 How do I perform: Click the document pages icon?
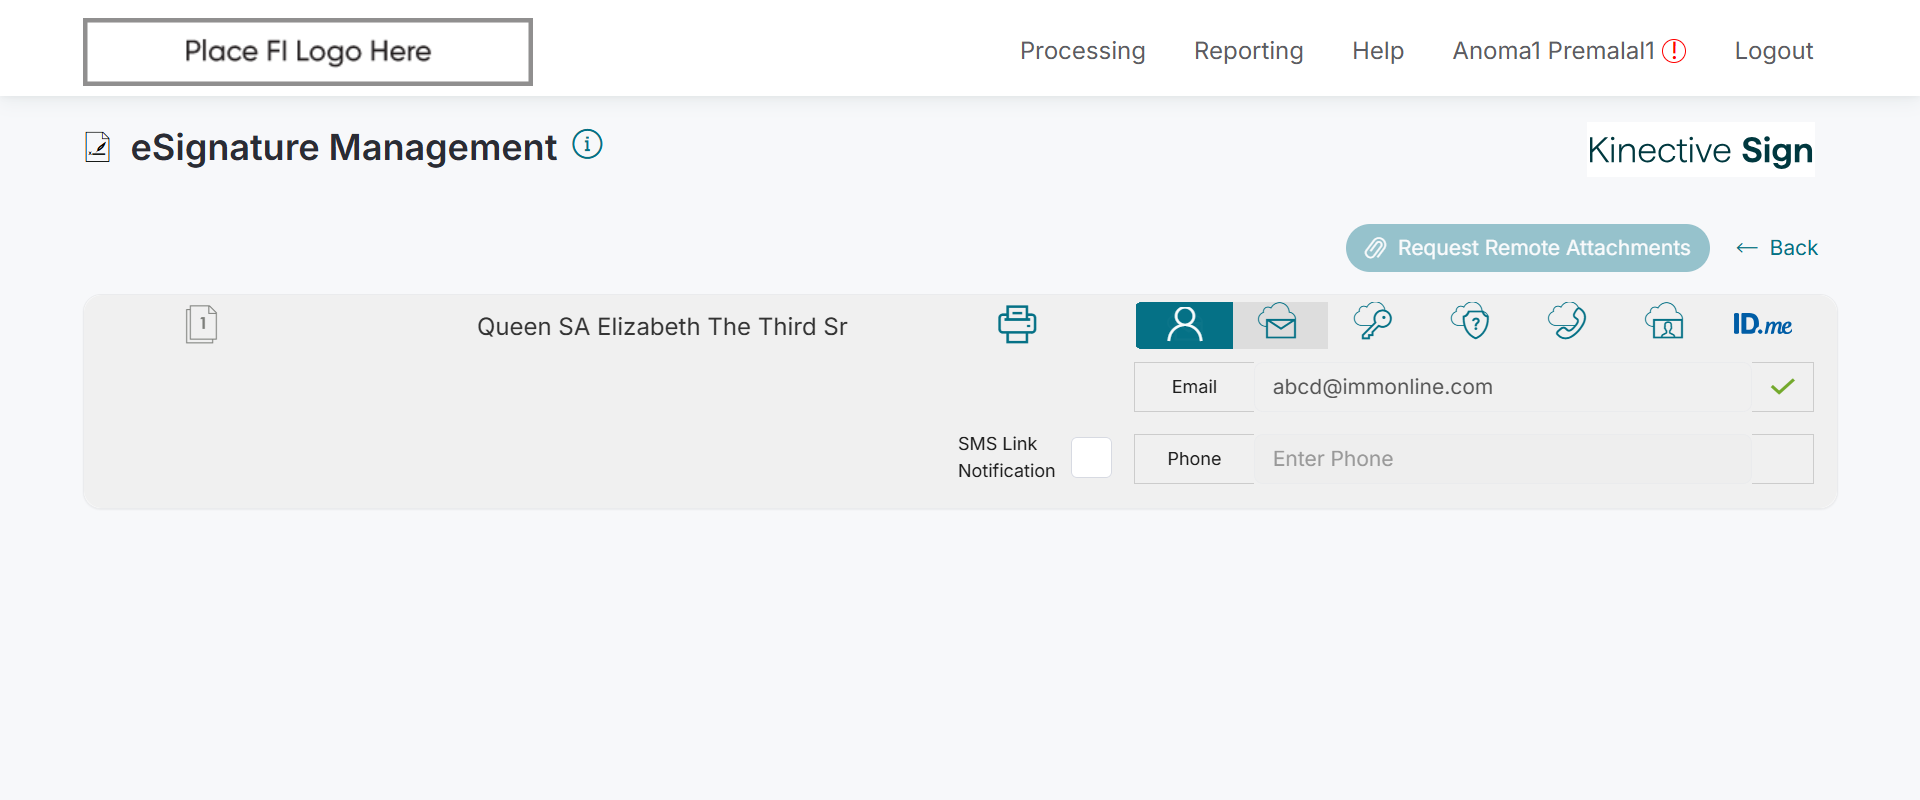pos(201,325)
